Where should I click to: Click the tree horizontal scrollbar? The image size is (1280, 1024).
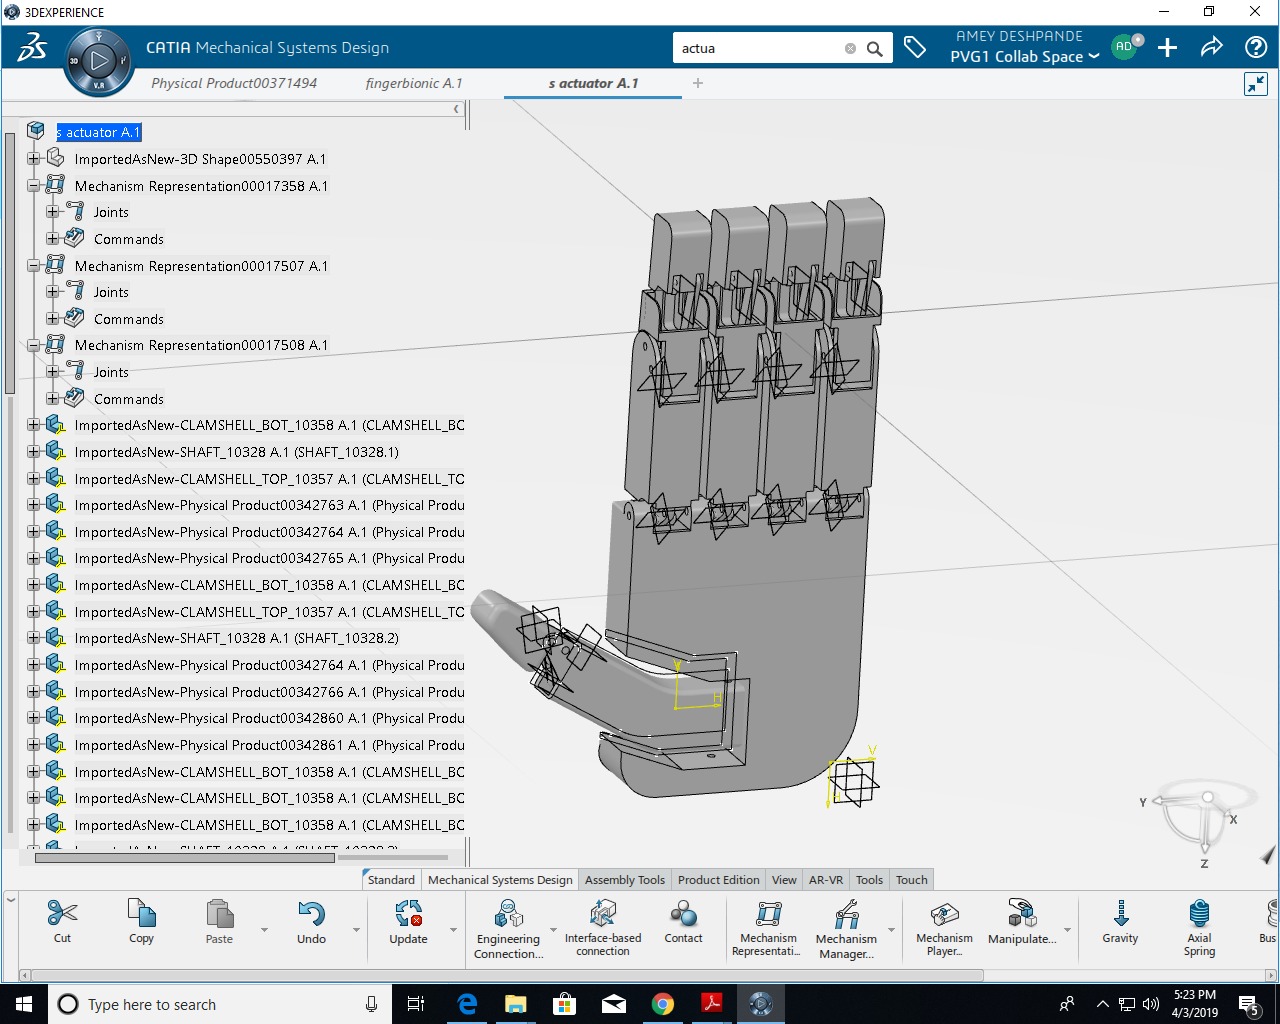coord(185,857)
